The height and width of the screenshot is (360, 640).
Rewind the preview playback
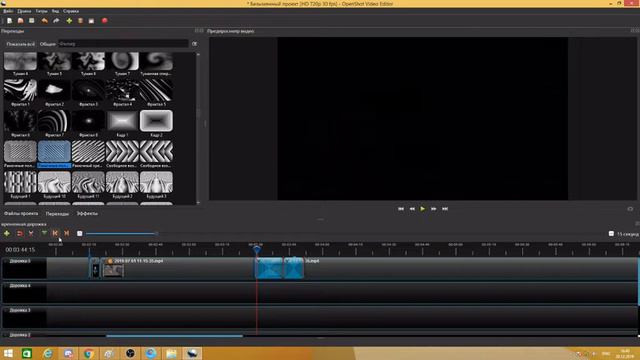pos(412,209)
